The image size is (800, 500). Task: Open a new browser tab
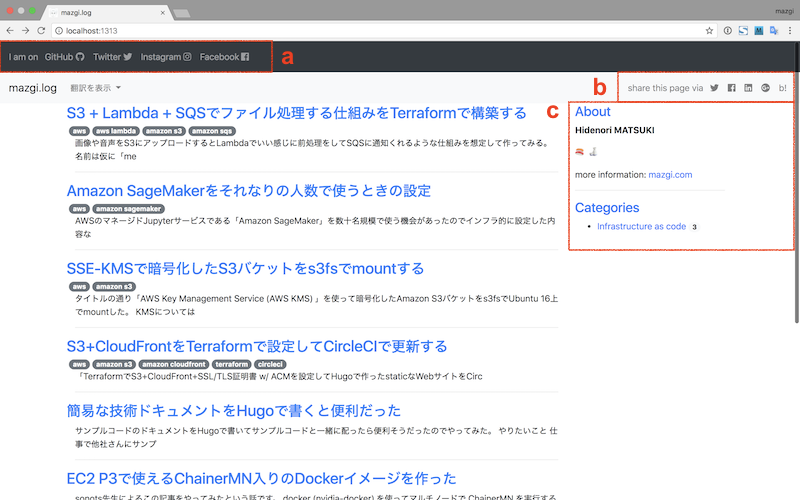click(182, 12)
